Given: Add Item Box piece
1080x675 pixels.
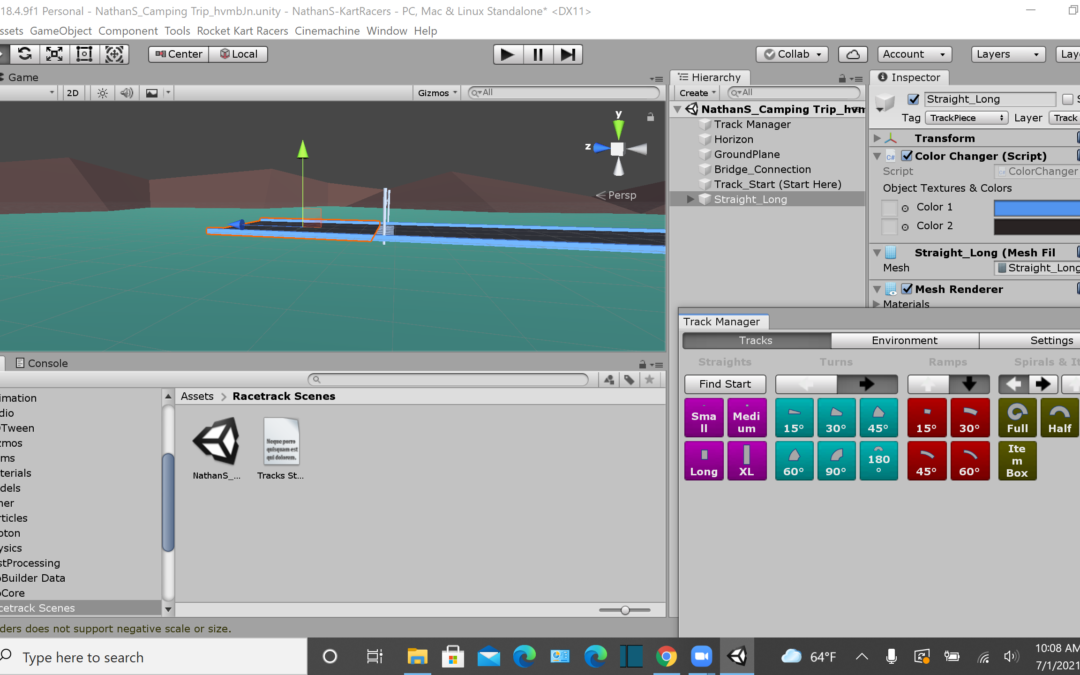Looking at the screenshot, I should pos(1017,461).
